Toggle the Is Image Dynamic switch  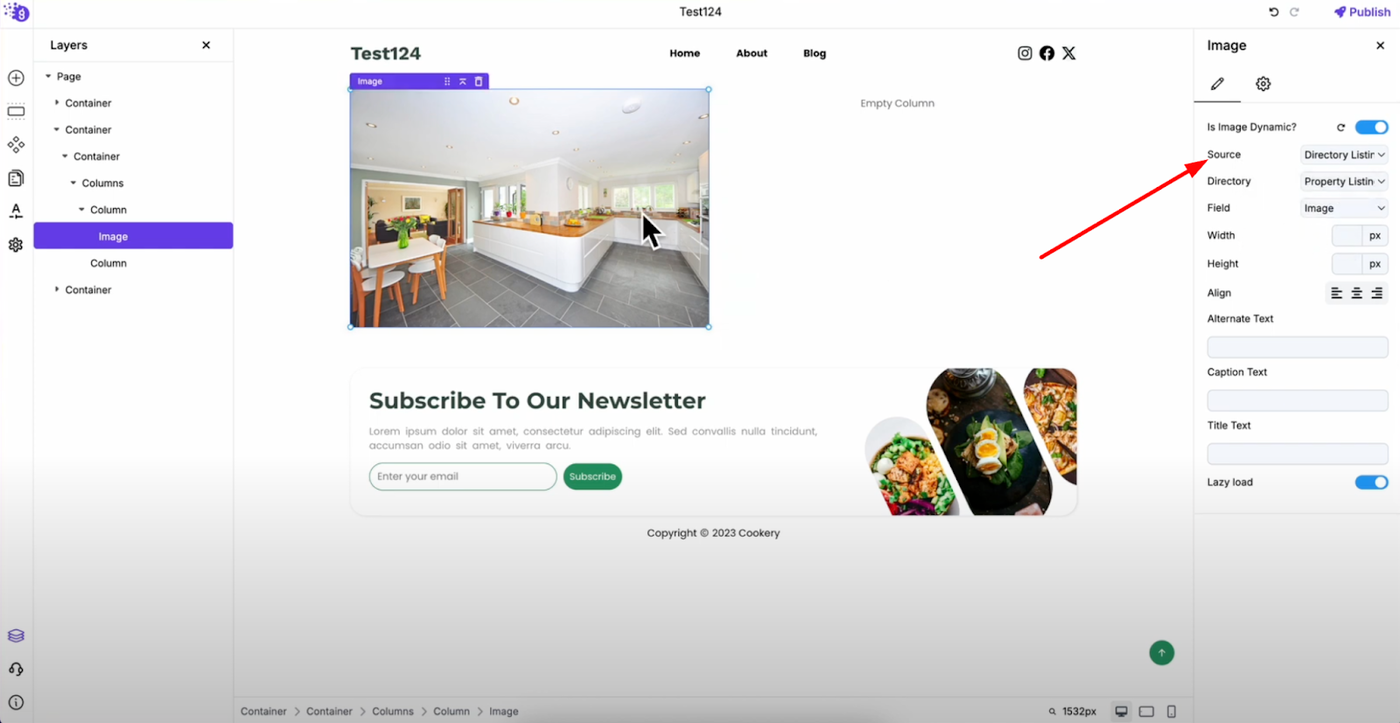(1371, 127)
